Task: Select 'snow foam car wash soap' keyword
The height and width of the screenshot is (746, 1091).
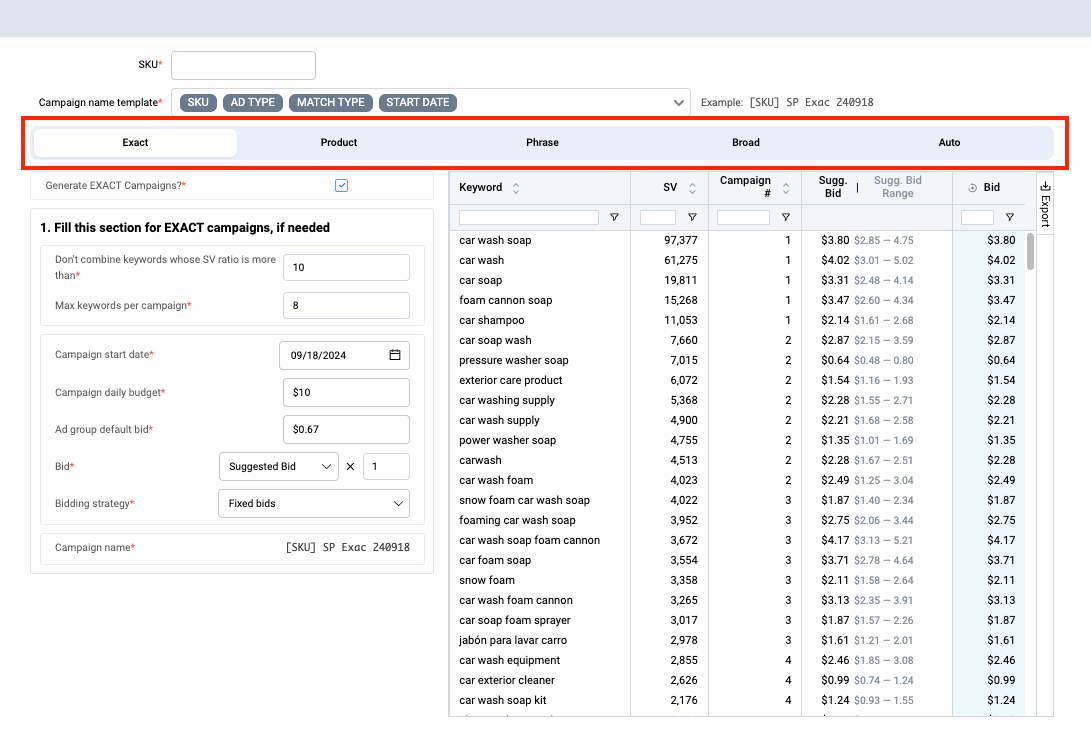Action: (525, 500)
